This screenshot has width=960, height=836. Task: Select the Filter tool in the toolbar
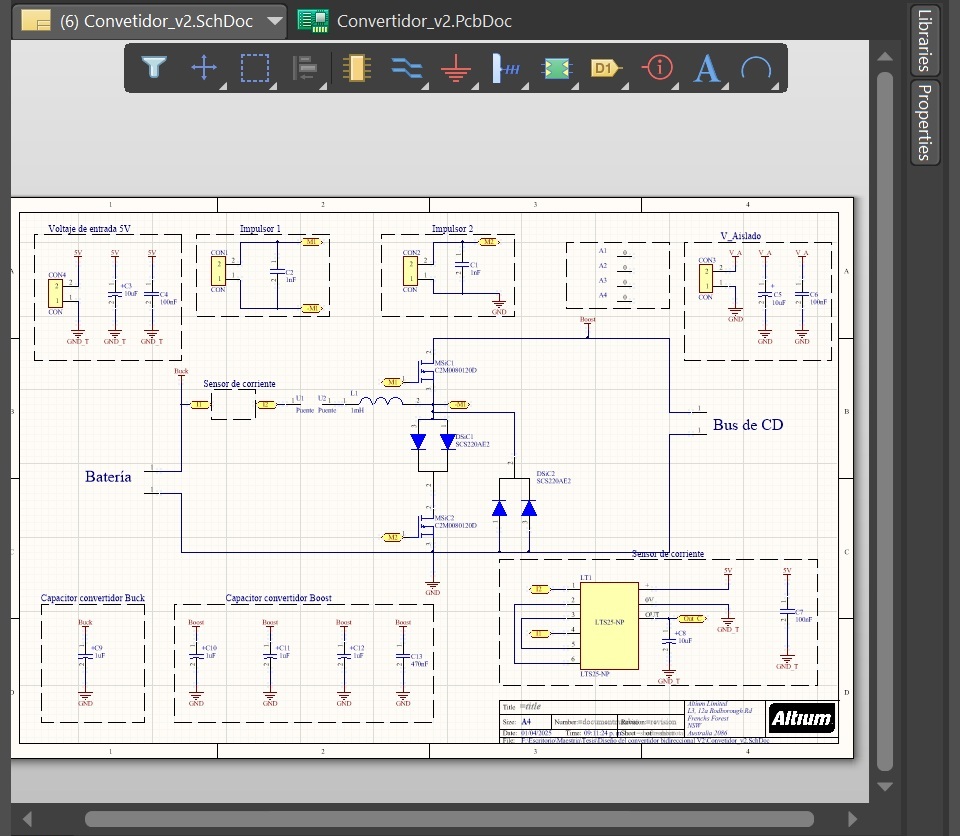click(154, 68)
